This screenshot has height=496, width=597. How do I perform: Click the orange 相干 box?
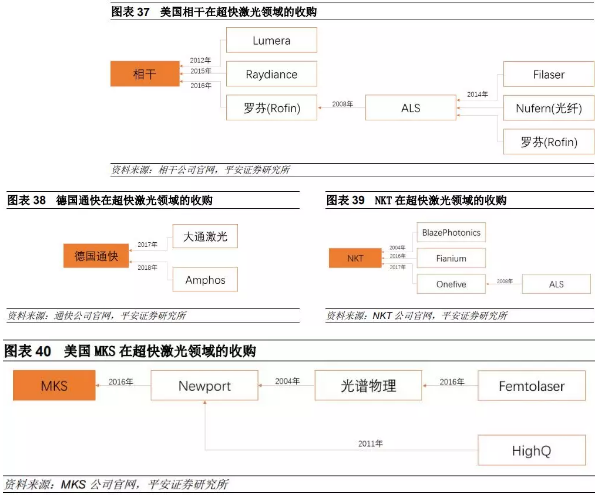point(145,73)
